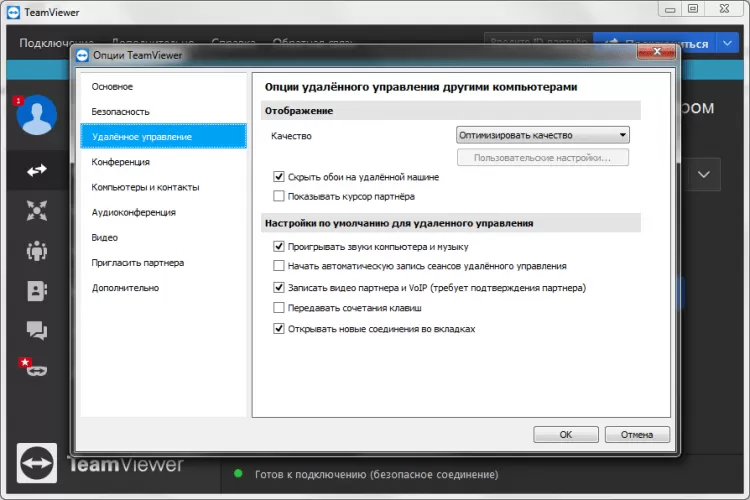Image resolution: width=750 pixels, height=500 pixels.
Task: Click the OK button
Action: click(566, 434)
